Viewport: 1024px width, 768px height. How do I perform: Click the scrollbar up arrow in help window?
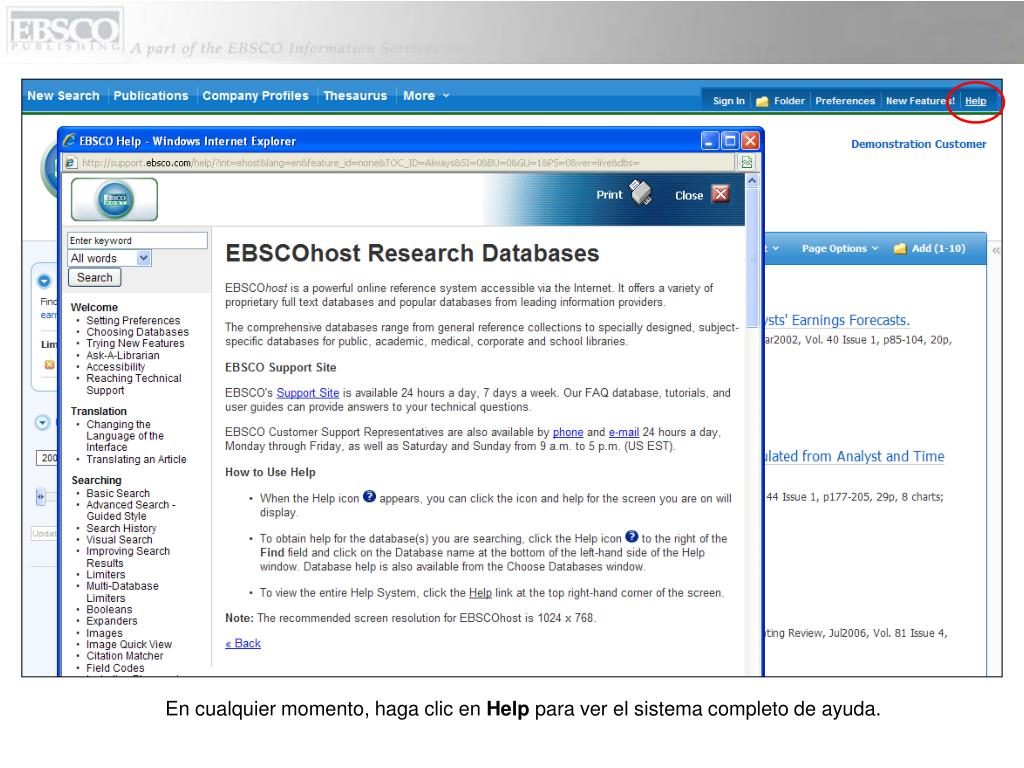(752, 180)
